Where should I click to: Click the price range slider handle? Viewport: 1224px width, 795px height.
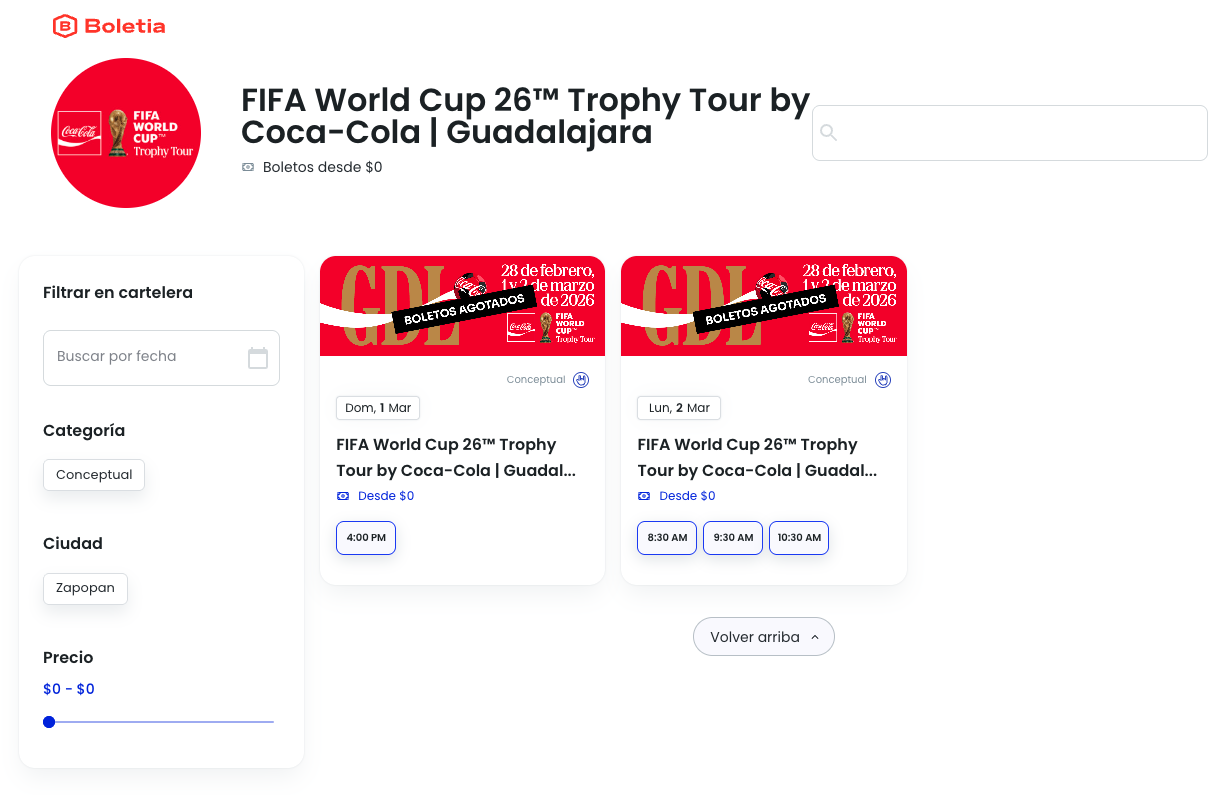click(x=49, y=722)
